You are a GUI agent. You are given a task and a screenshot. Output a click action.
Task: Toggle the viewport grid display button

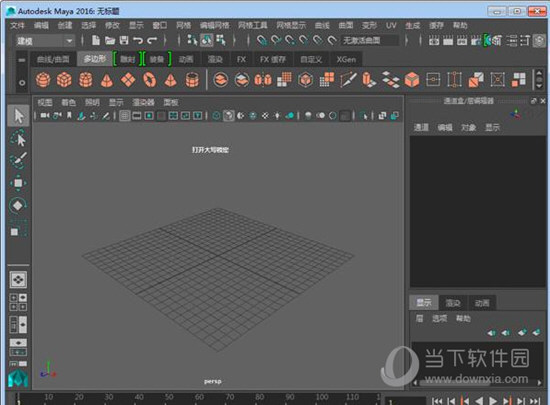point(125,115)
